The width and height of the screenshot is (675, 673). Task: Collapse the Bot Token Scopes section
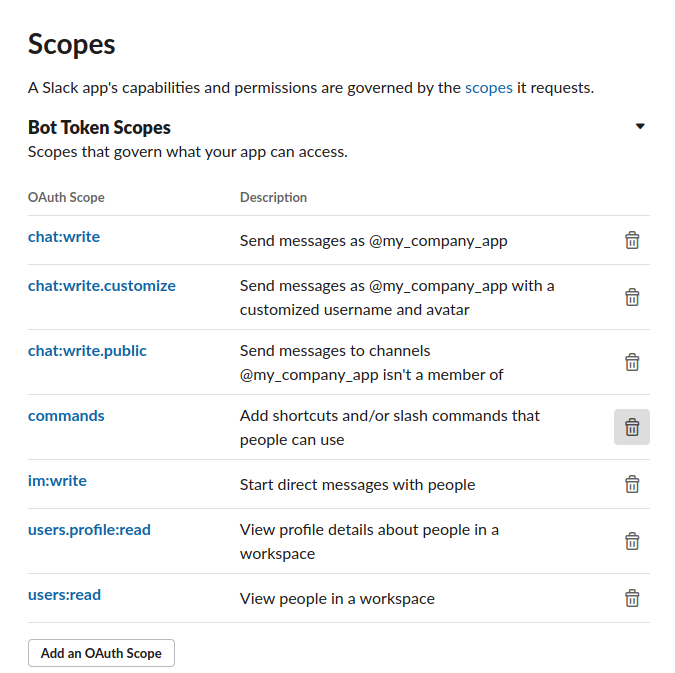tap(640, 127)
